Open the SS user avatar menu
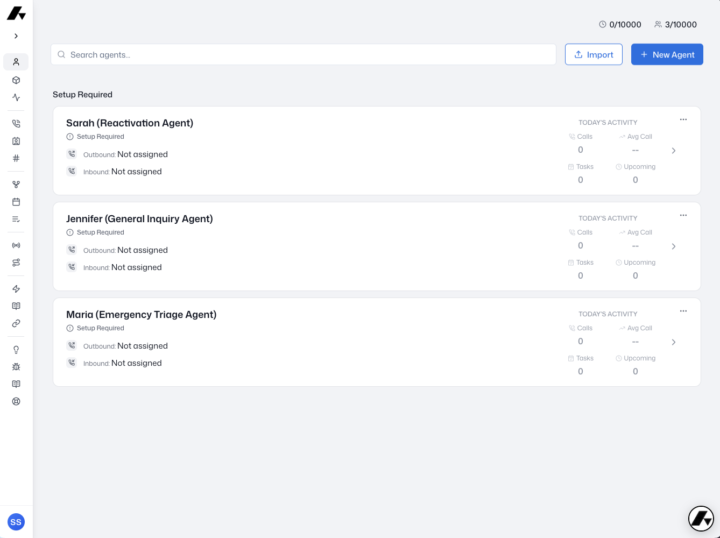The image size is (720, 538). tap(16, 522)
